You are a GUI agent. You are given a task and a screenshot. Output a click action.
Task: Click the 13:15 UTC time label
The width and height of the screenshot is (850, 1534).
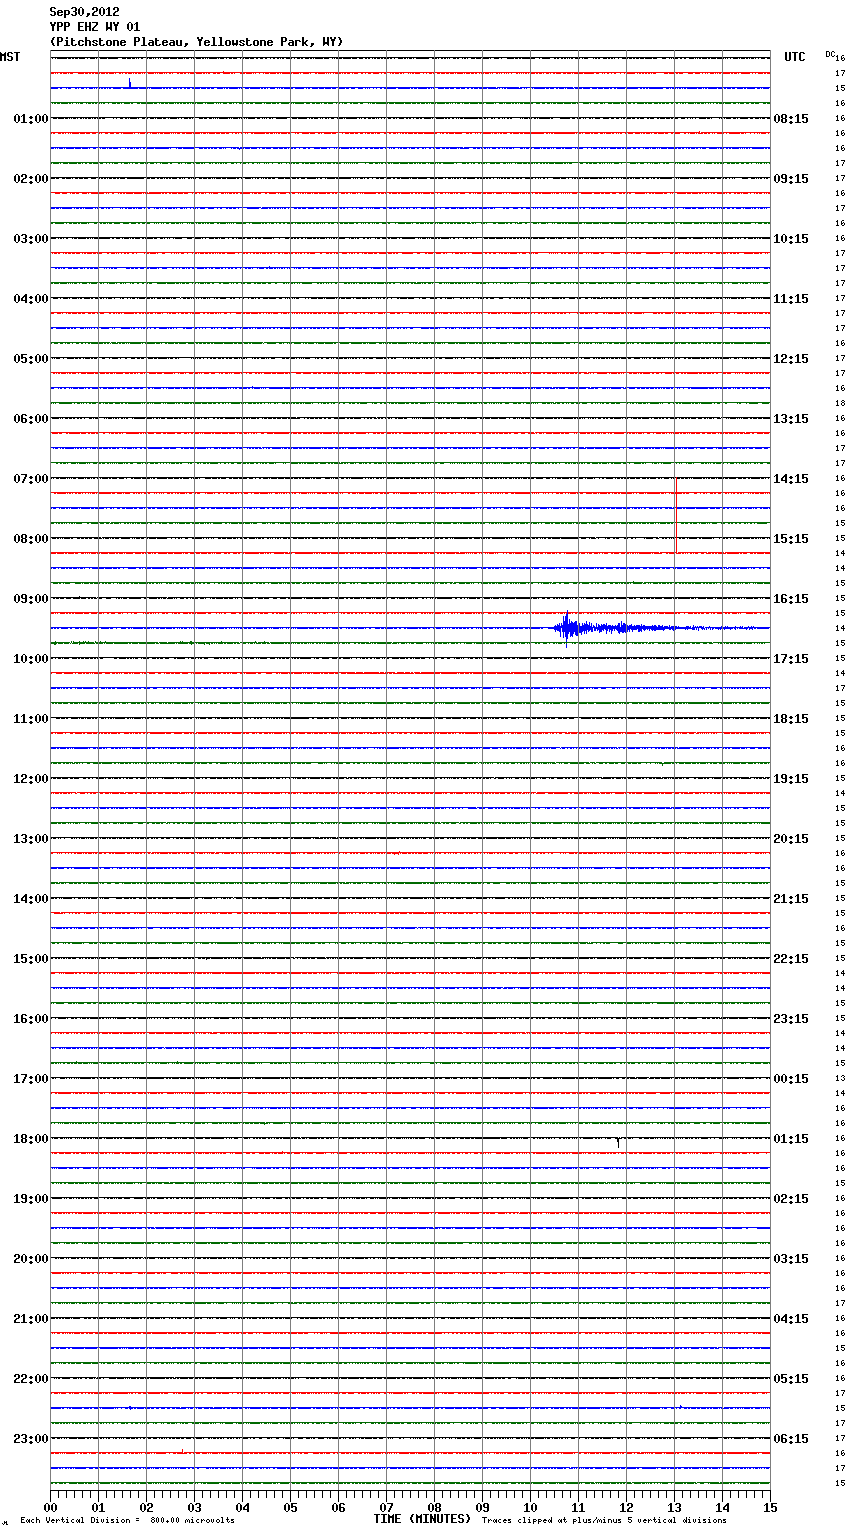791,419
